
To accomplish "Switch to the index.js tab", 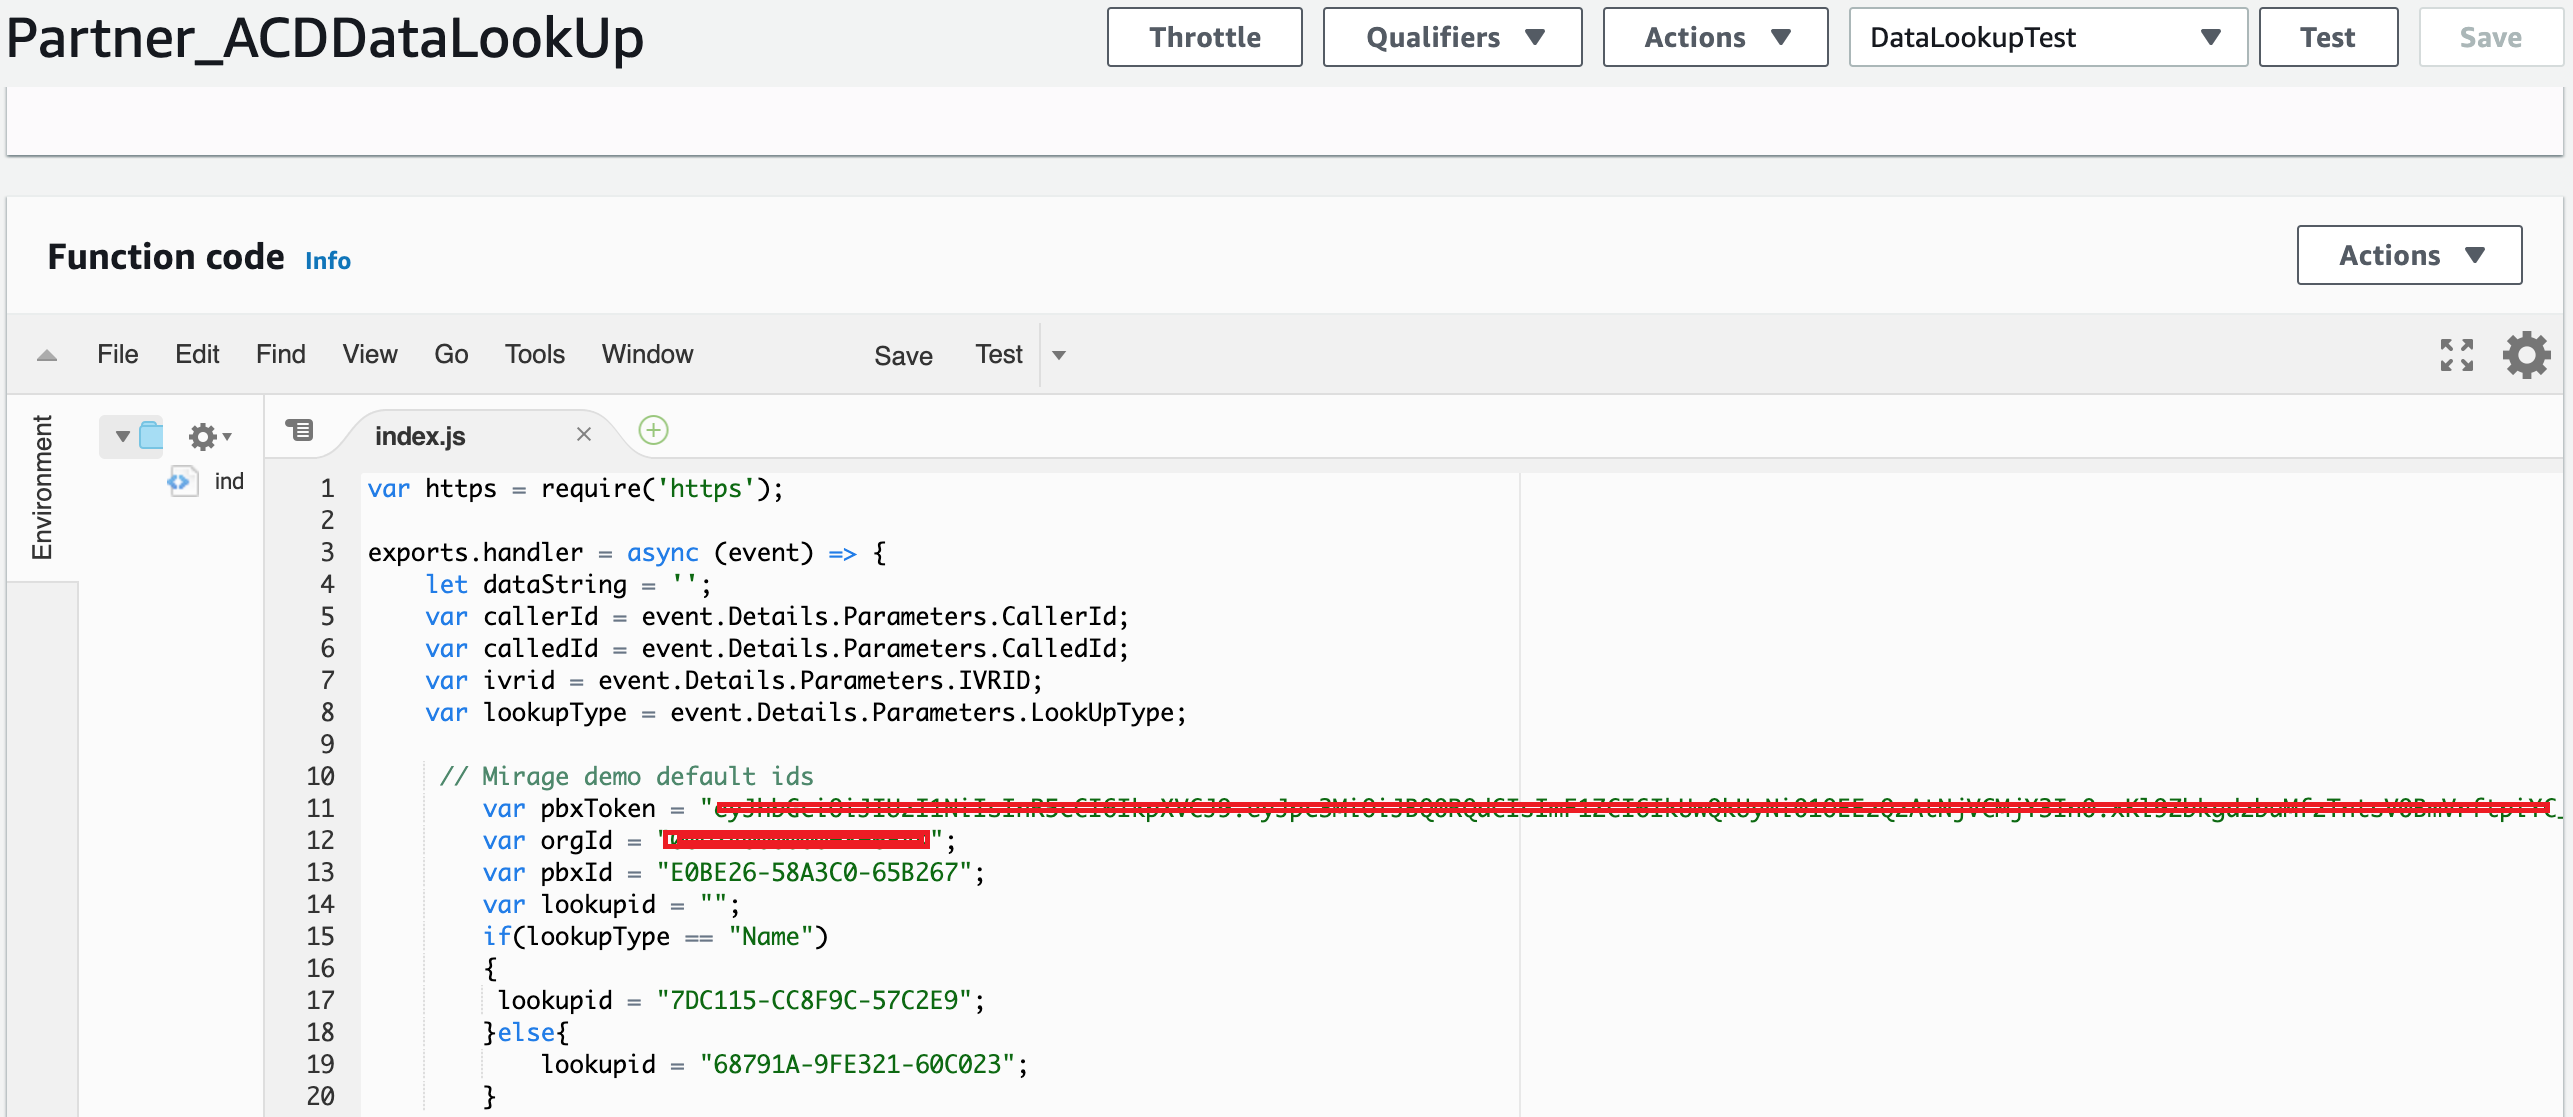I will pos(420,436).
